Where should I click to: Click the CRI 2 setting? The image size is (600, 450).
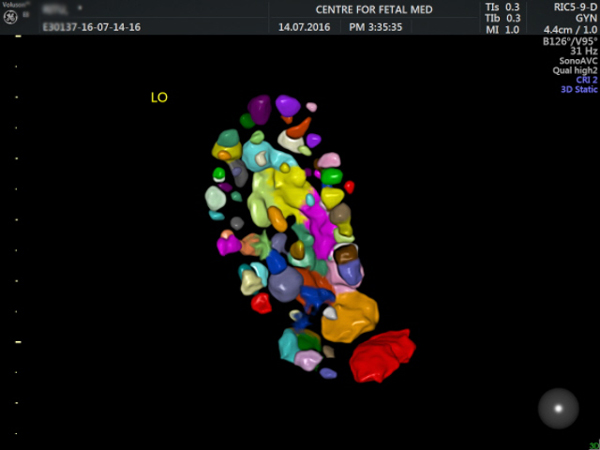point(587,80)
